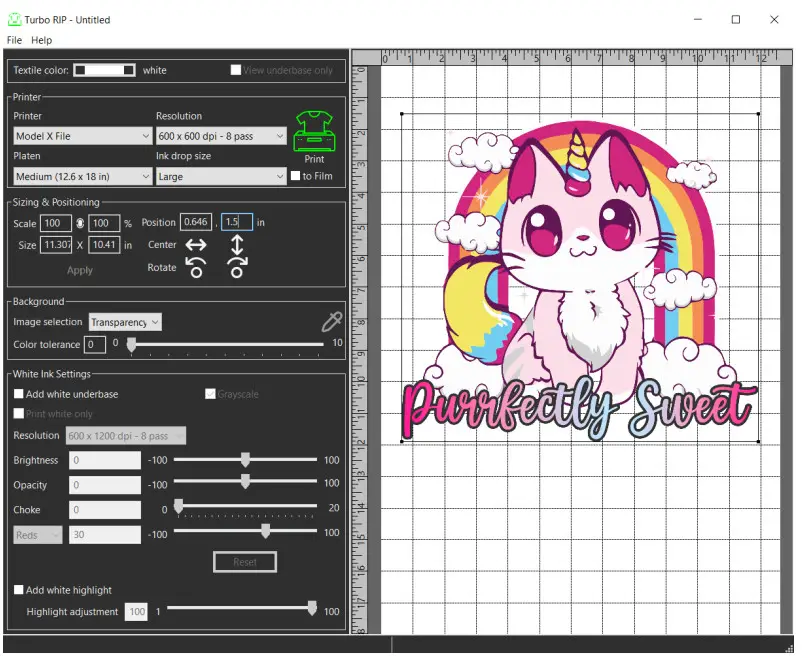This screenshot has width=809, height=661.
Task: Click the Apply button
Action: point(79,270)
